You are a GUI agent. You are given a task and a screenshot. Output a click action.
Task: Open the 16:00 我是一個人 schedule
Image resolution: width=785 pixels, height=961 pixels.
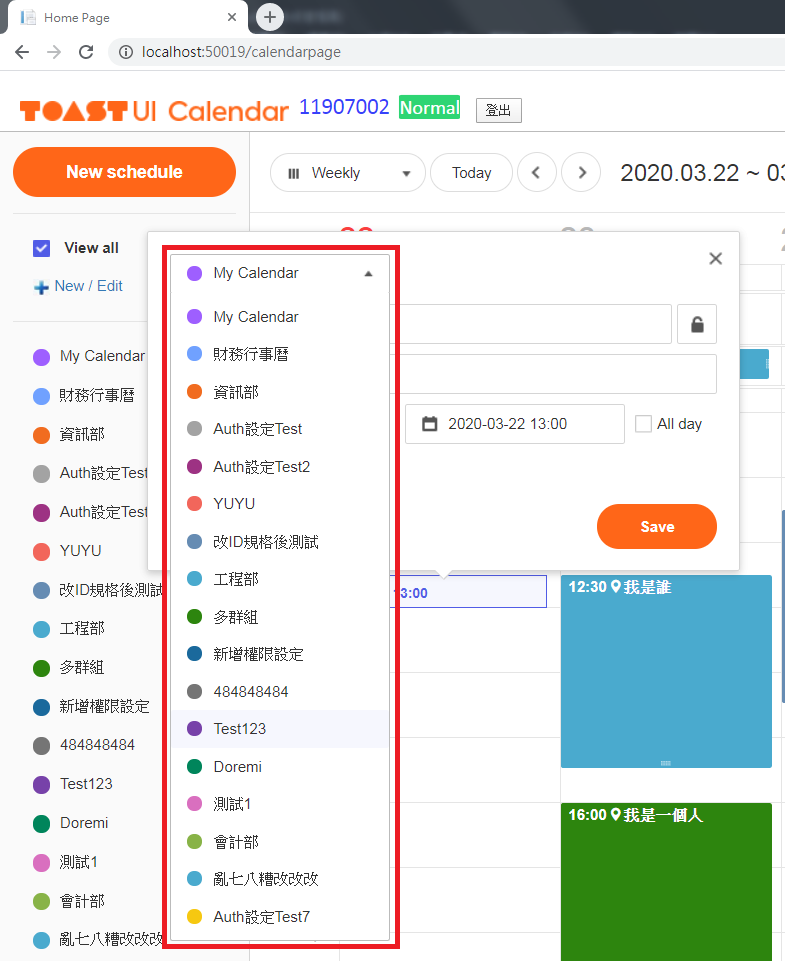[x=666, y=882]
